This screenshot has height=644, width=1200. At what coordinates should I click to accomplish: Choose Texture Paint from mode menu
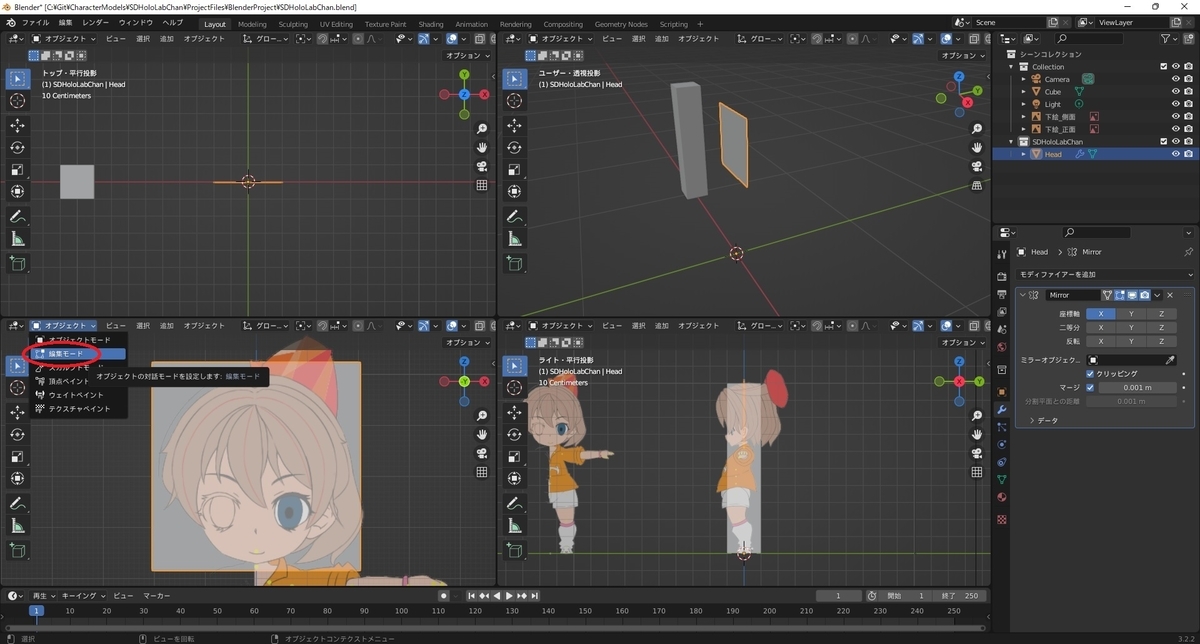79,408
